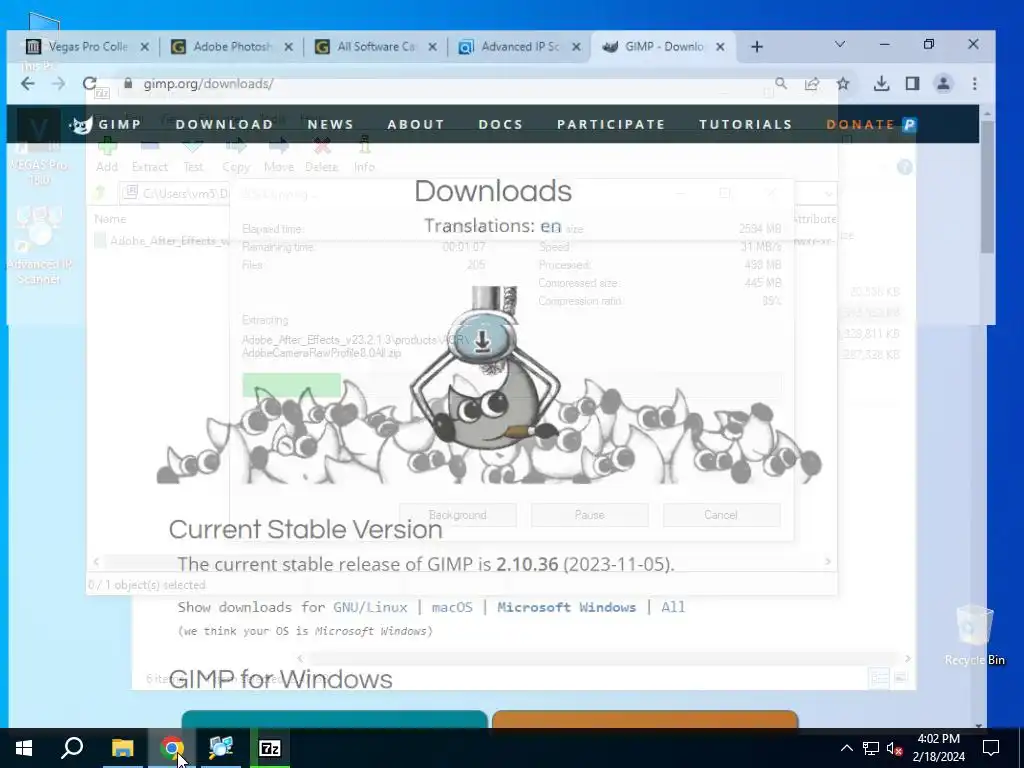The height and width of the screenshot is (768, 1024).
Task: Open ABOUT in GIMP navigation
Action: coord(416,124)
